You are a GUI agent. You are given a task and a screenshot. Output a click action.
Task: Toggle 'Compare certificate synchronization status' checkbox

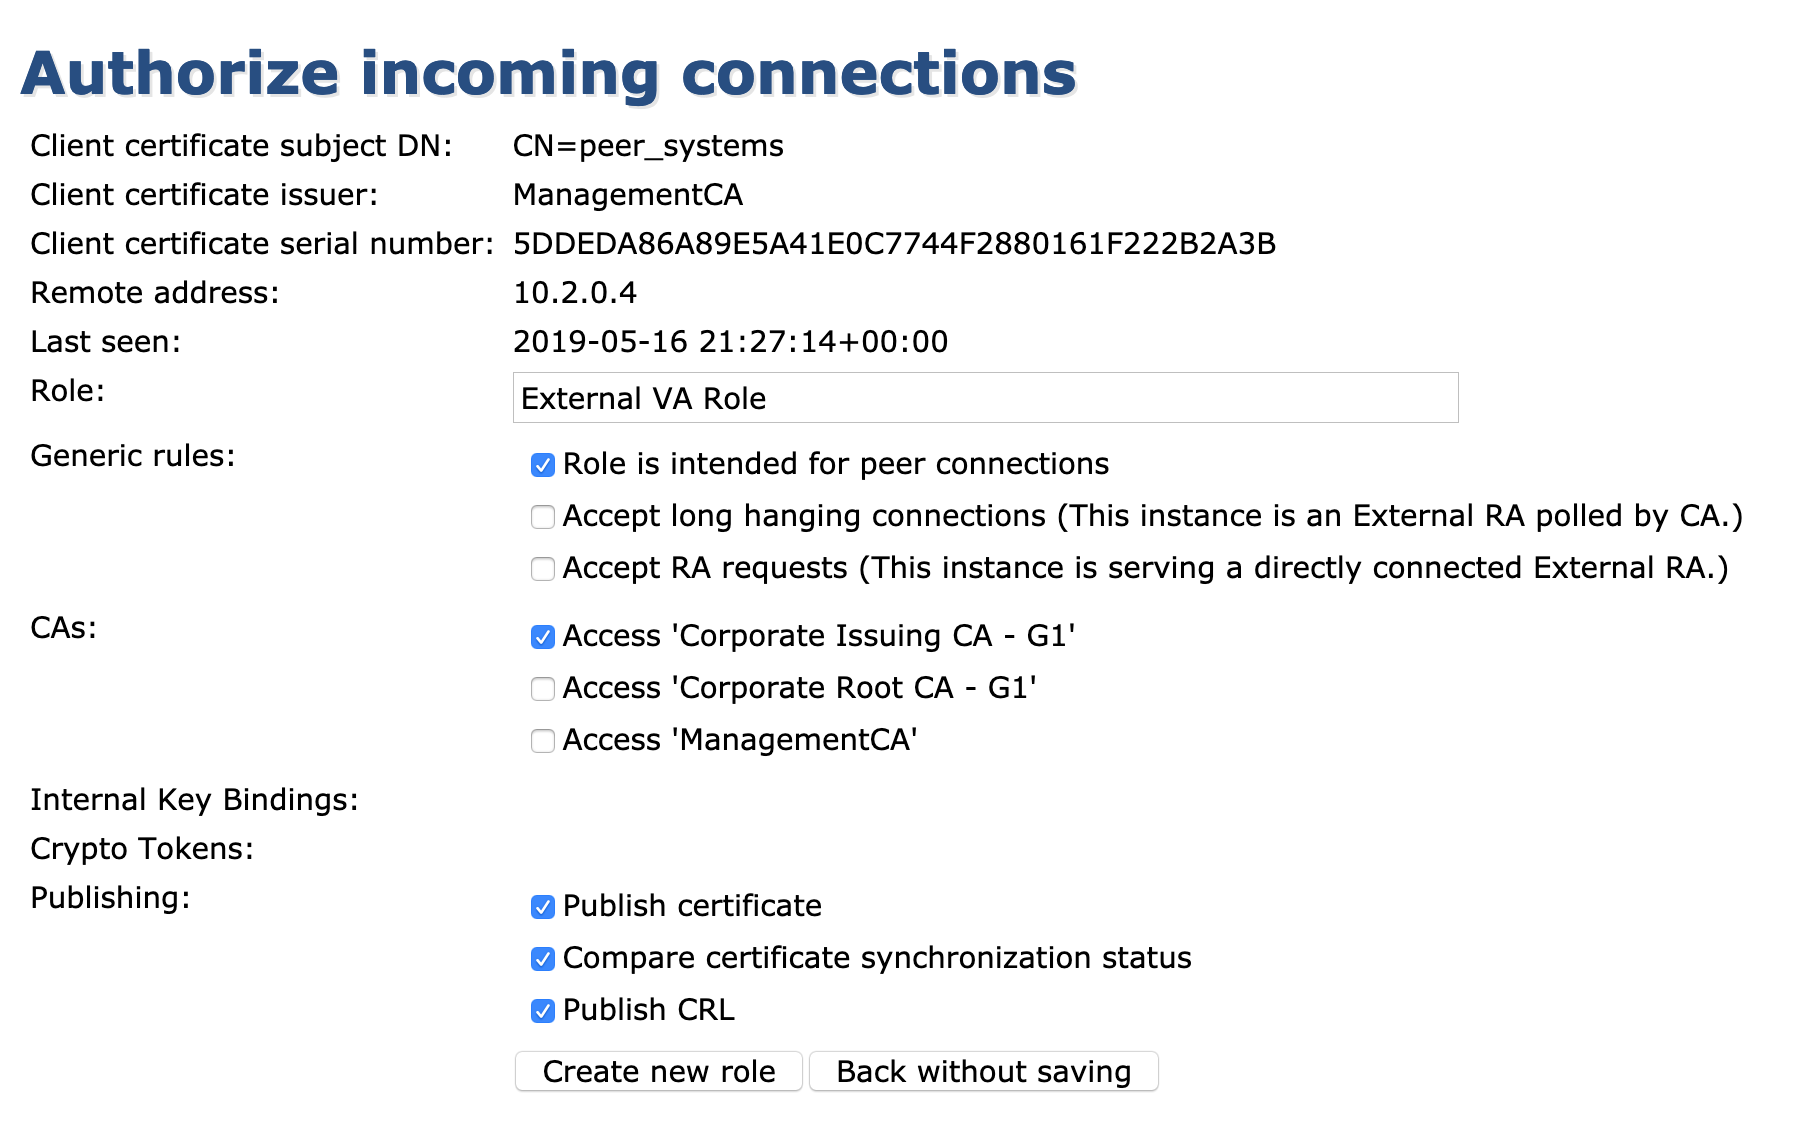(x=543, y=959)
